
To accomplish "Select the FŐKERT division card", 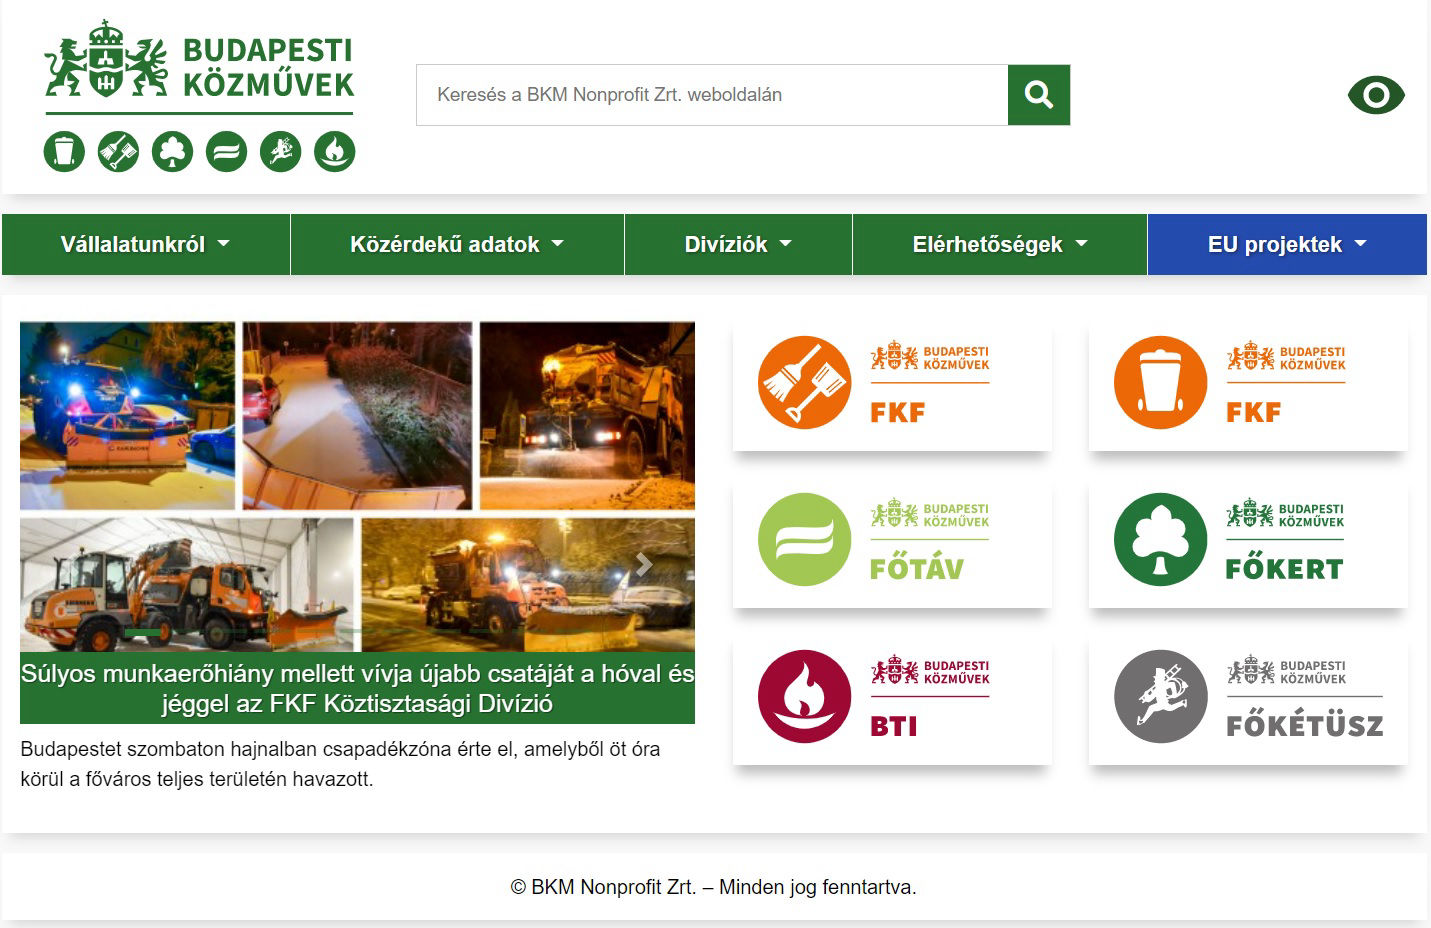I will (1248, 540).
